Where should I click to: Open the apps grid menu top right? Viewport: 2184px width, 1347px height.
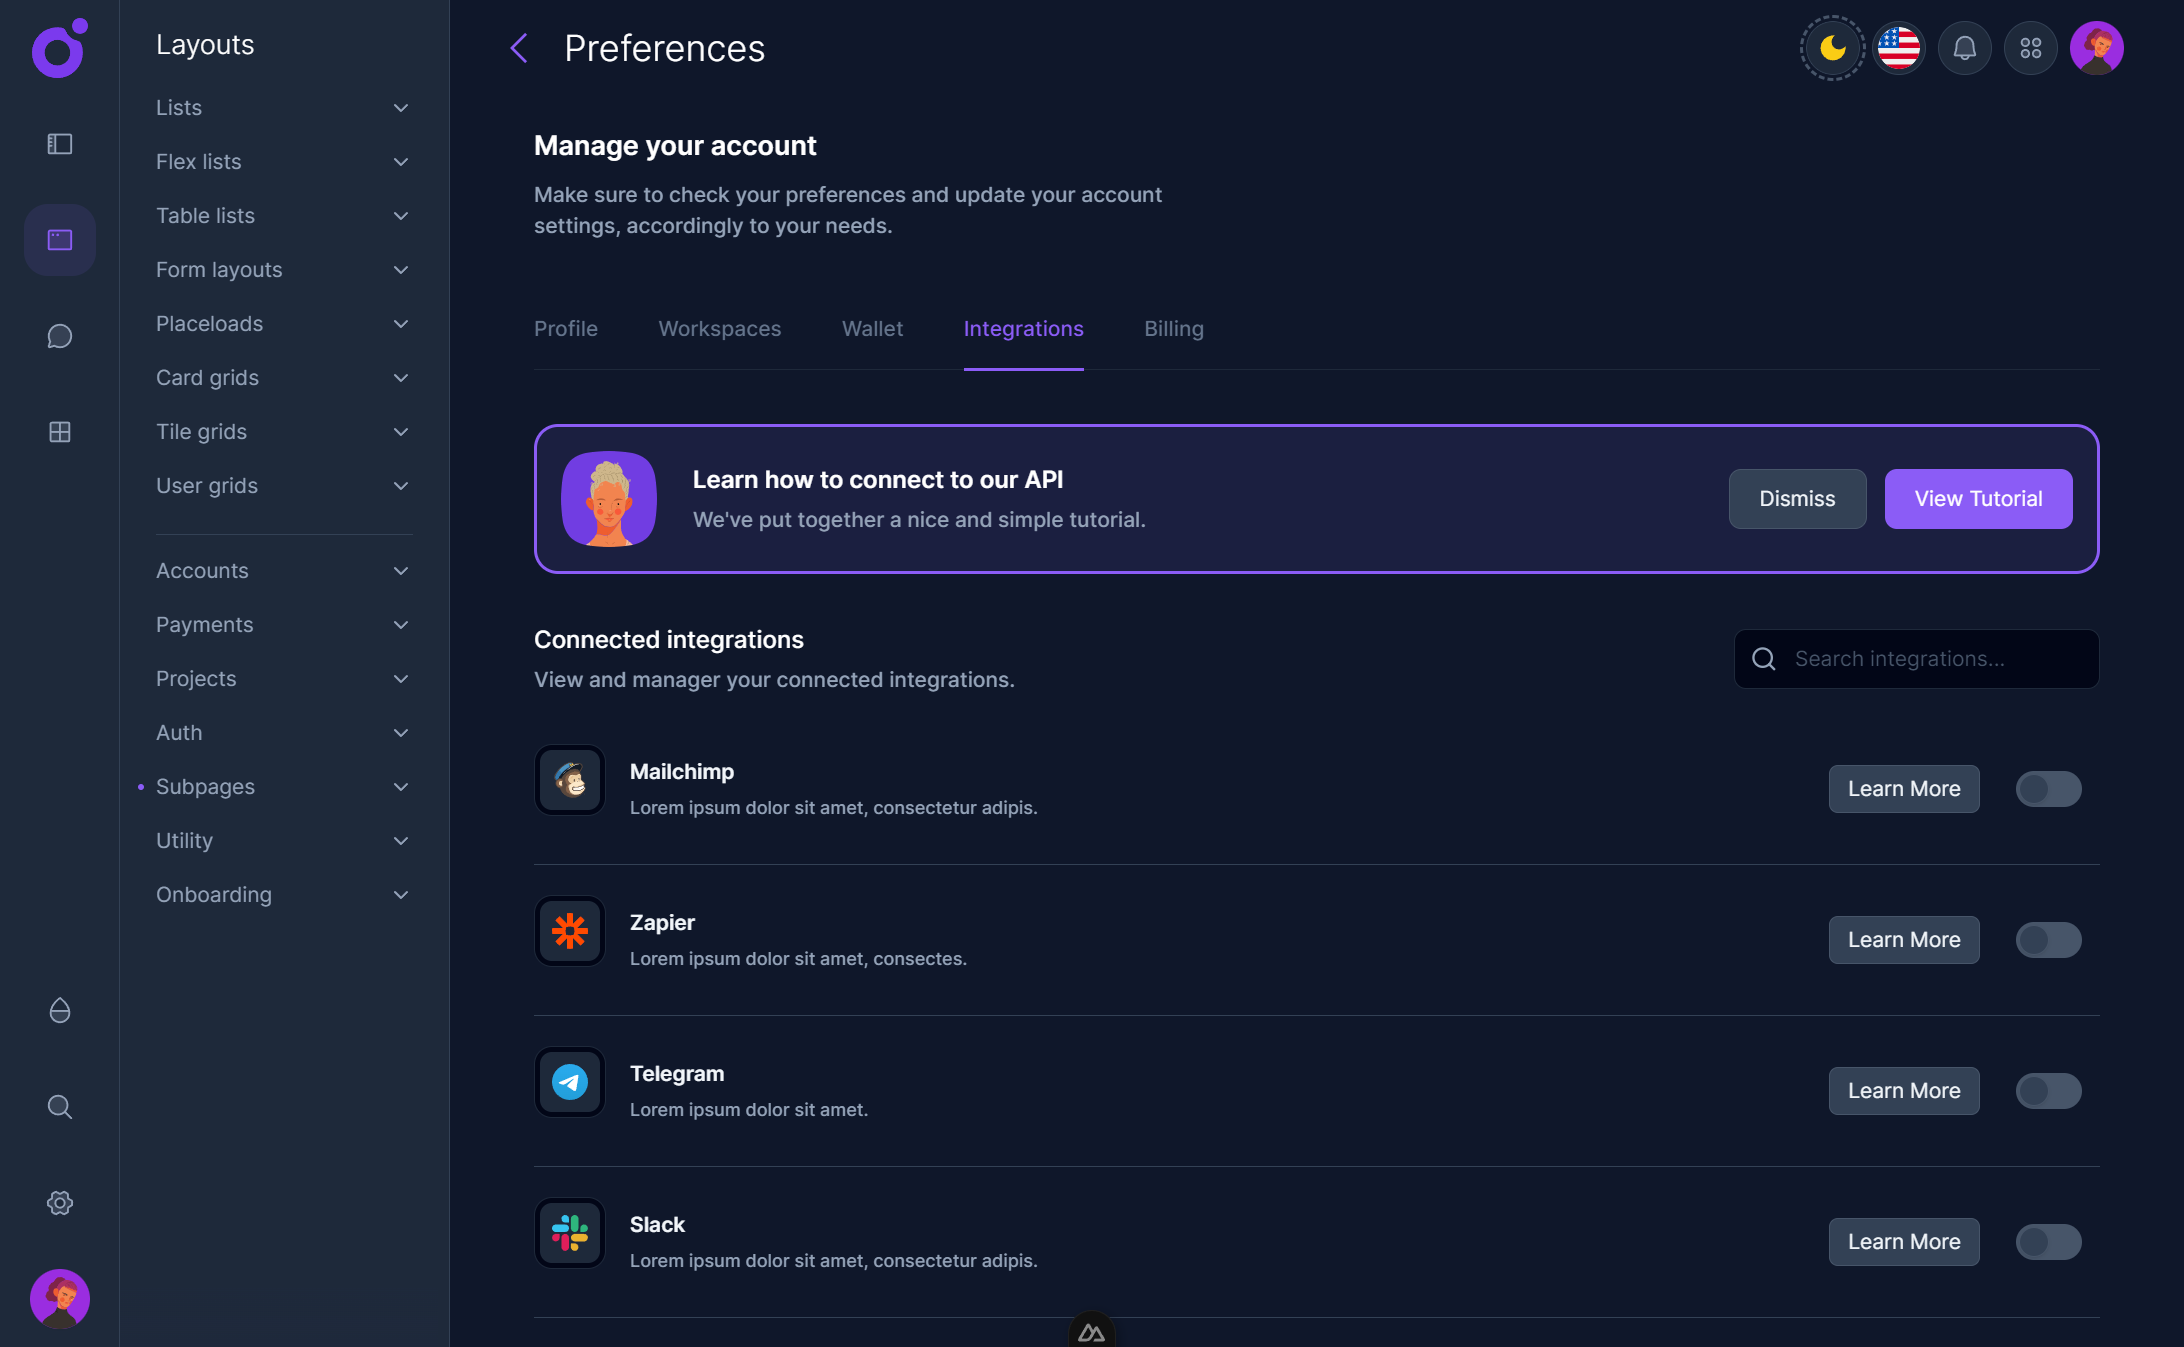click(x=2030, y=47)
